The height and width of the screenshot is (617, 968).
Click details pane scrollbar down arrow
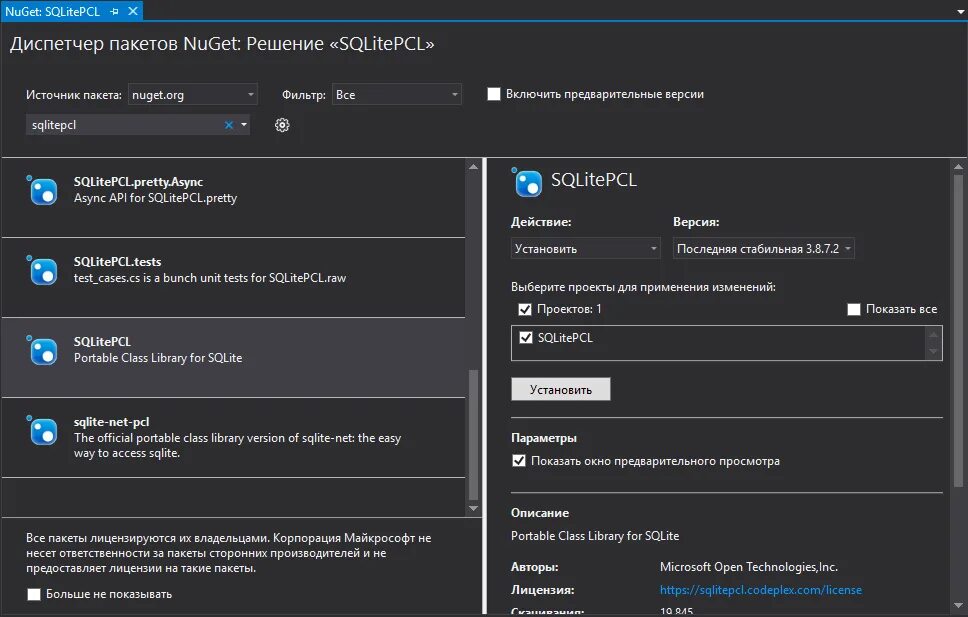tap(958, 605)
